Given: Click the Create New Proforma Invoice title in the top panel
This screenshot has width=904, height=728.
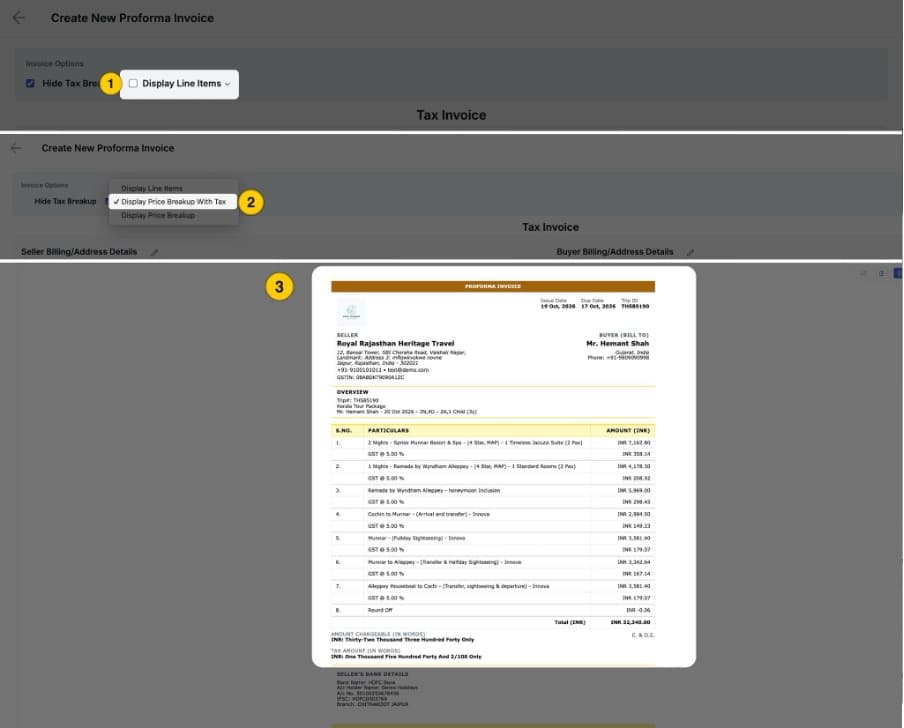Looking at the screenshot, I should coord(132,18).
